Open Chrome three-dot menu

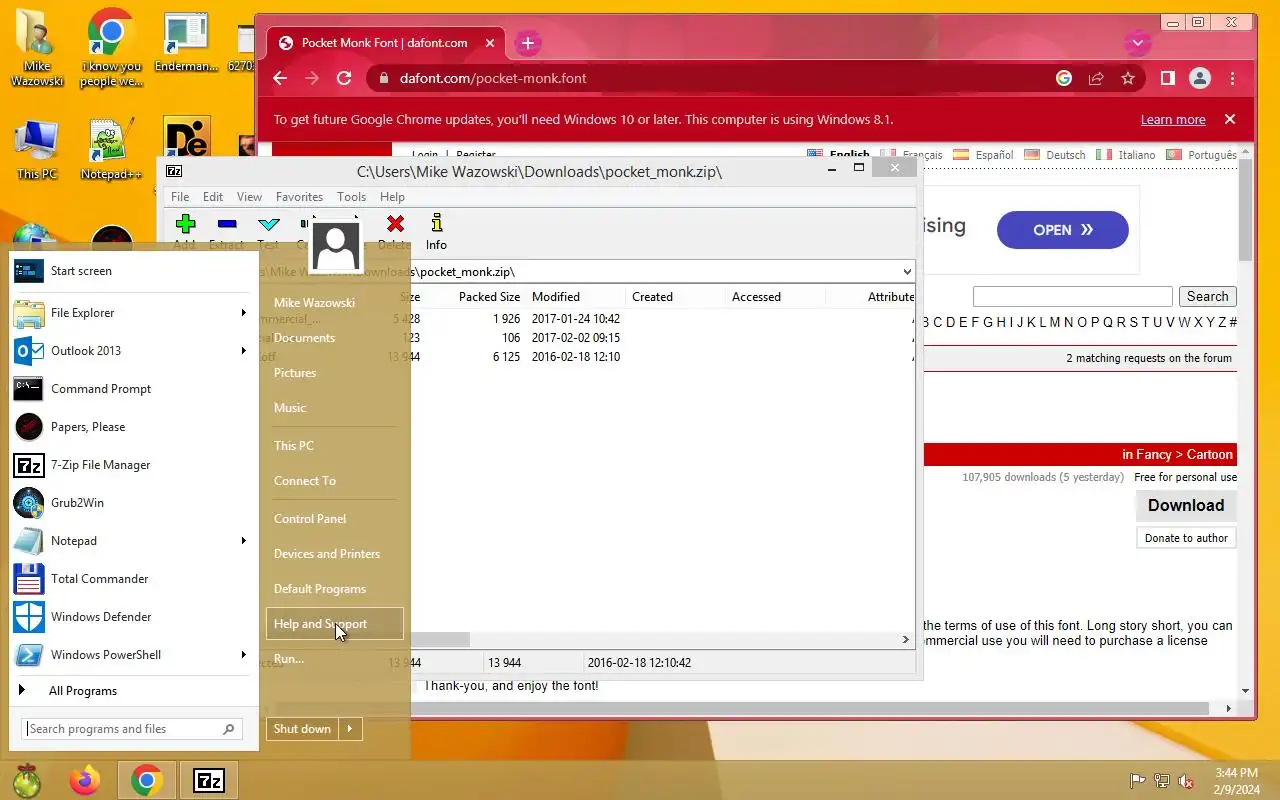[1232, 78]
